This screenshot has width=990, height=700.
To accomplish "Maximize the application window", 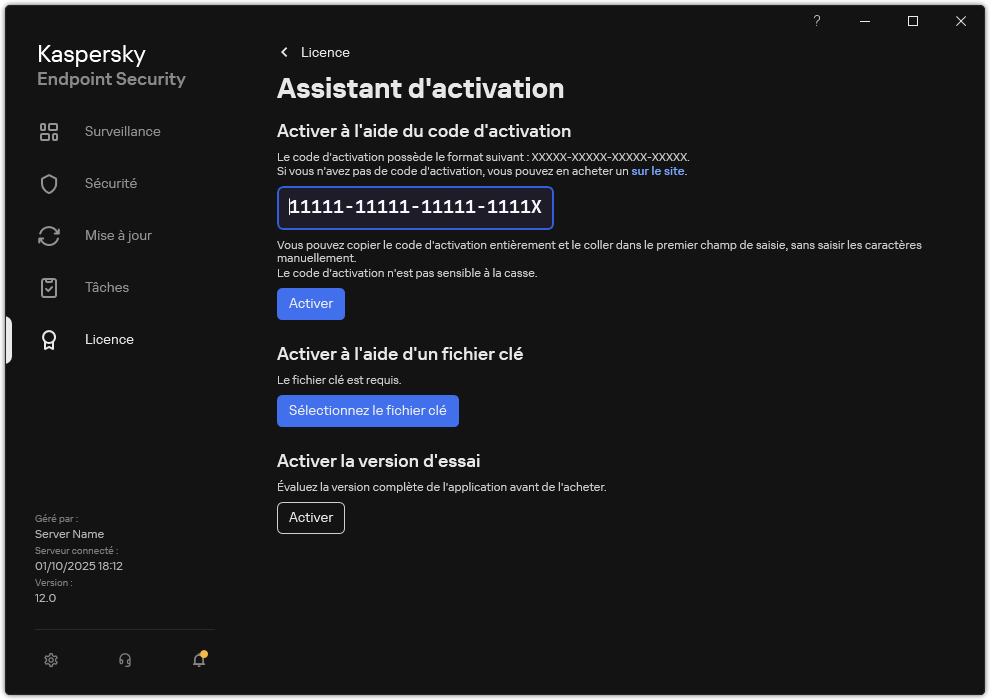I will [x=912, y=20].
